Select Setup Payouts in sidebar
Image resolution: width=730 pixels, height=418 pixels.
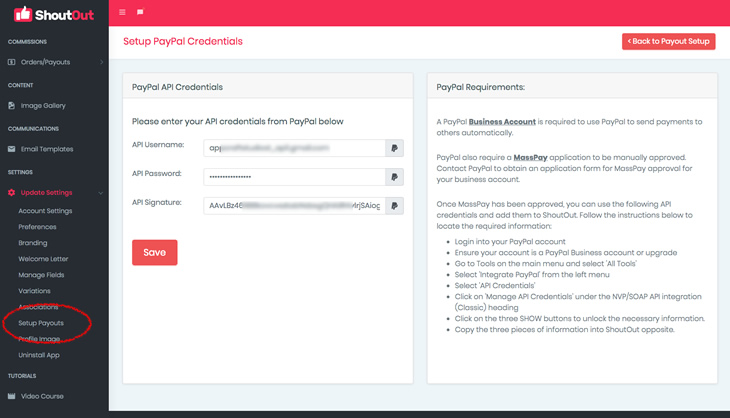tap(41, 323)
